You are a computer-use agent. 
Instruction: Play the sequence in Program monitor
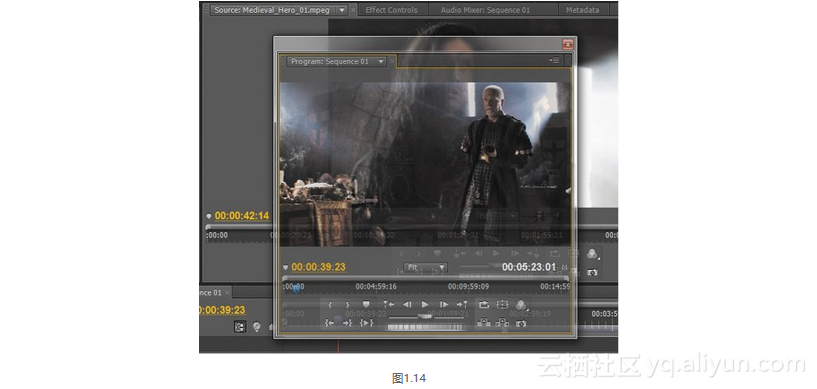(425, 305)
